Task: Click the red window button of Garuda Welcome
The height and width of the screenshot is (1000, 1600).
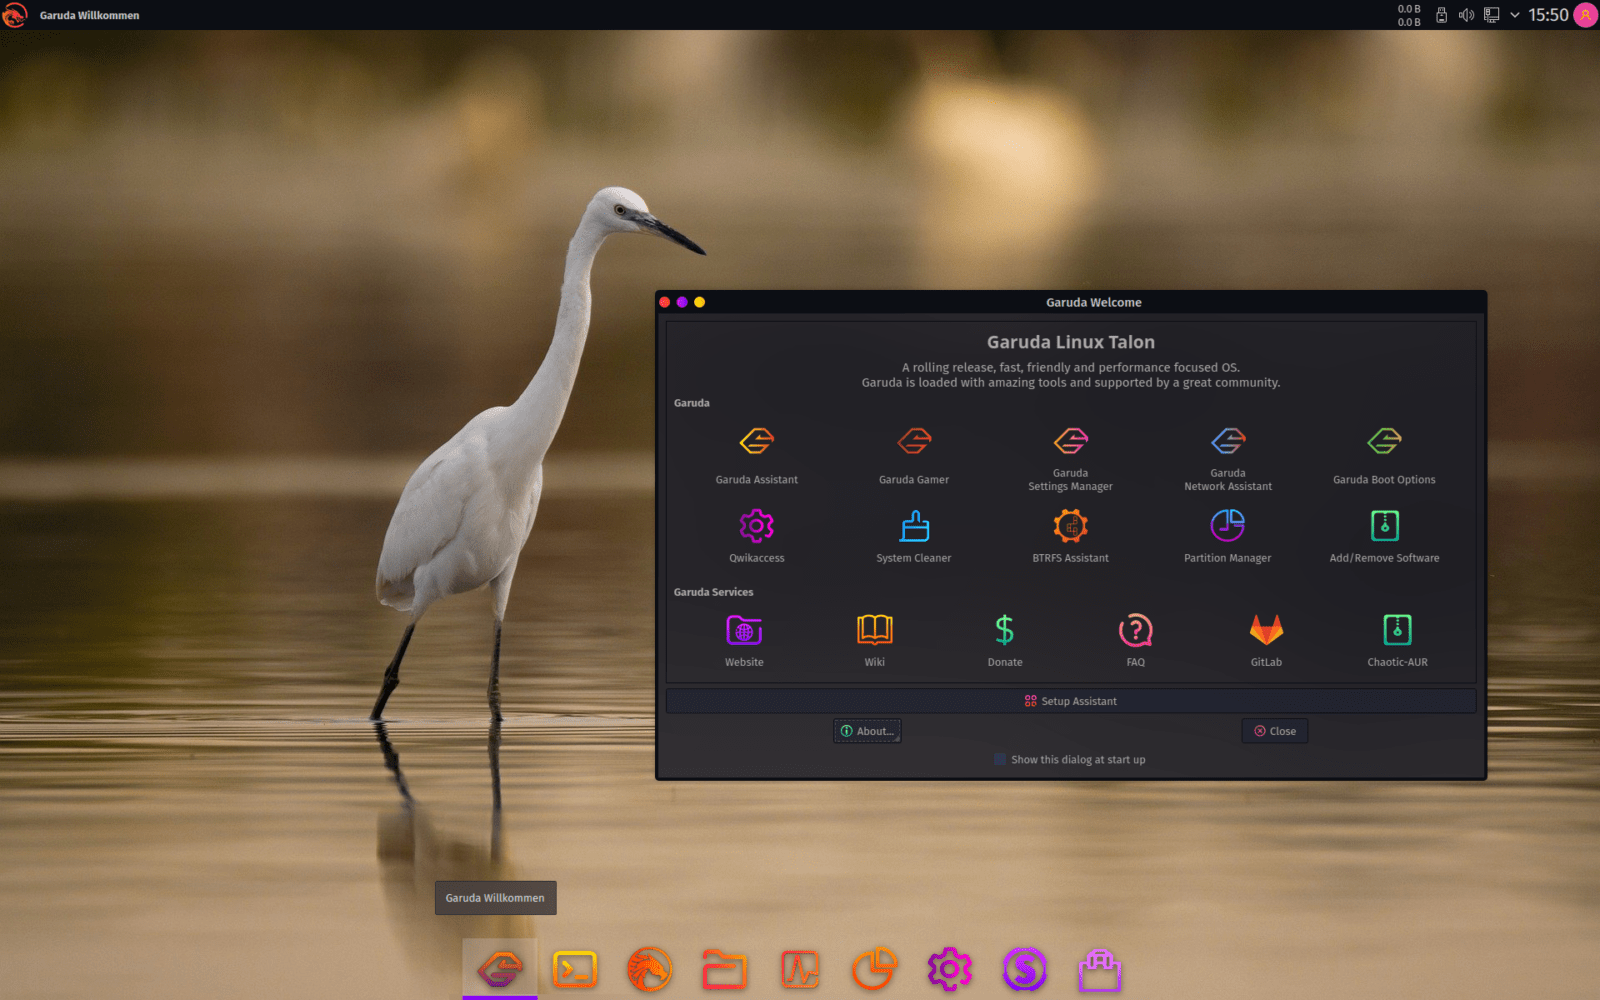Action: click(665, 302)
